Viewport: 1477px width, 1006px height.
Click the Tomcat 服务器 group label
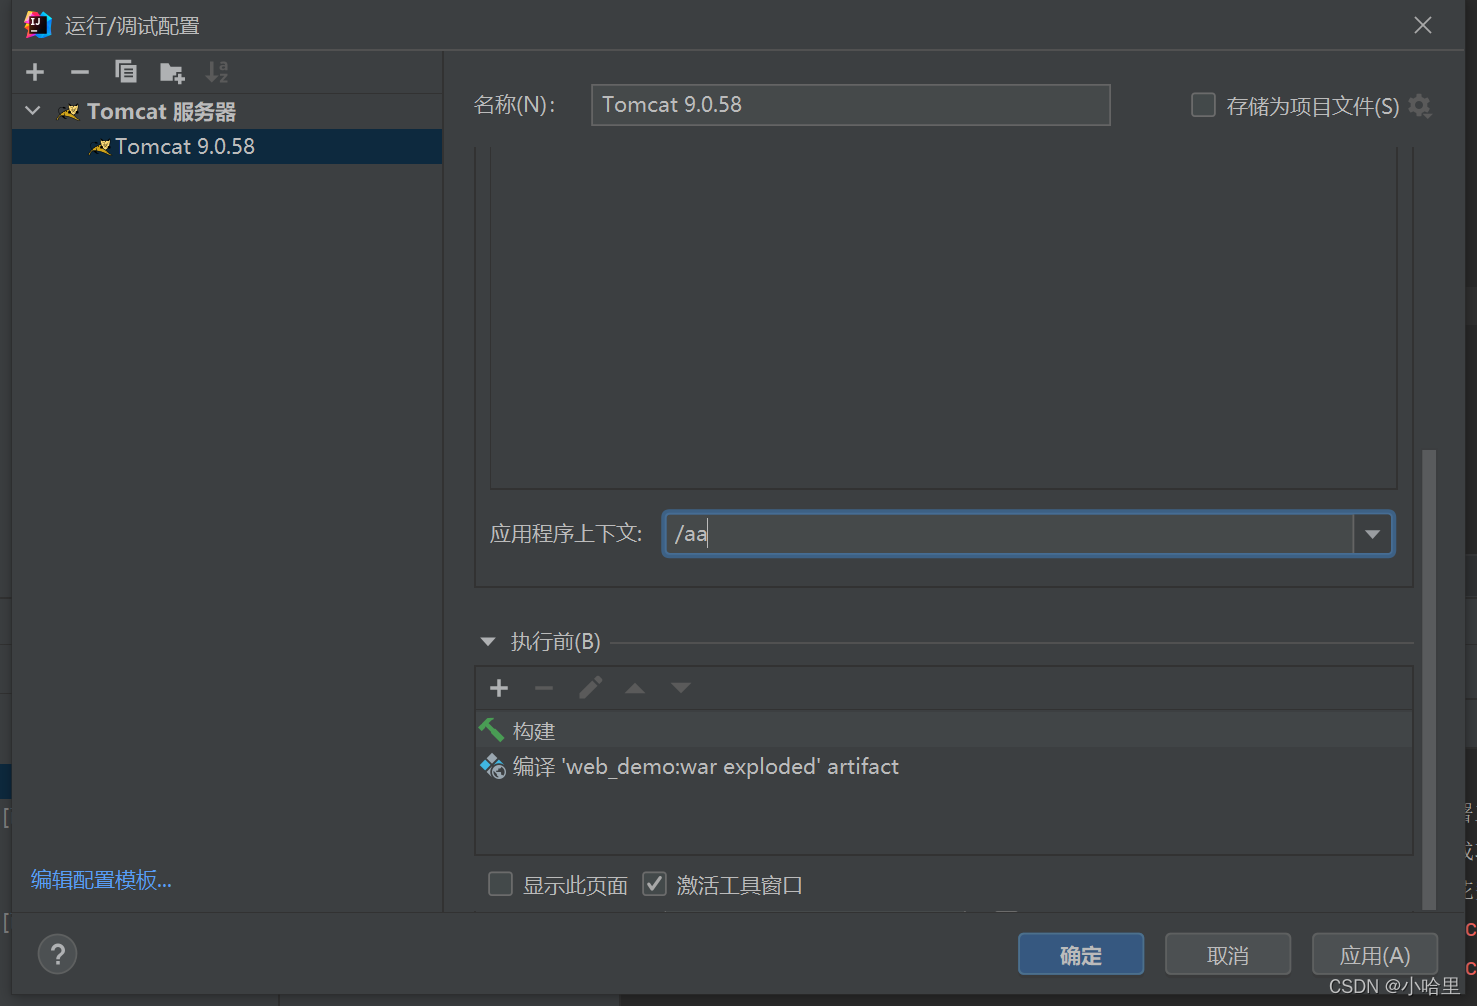(161, 111)
